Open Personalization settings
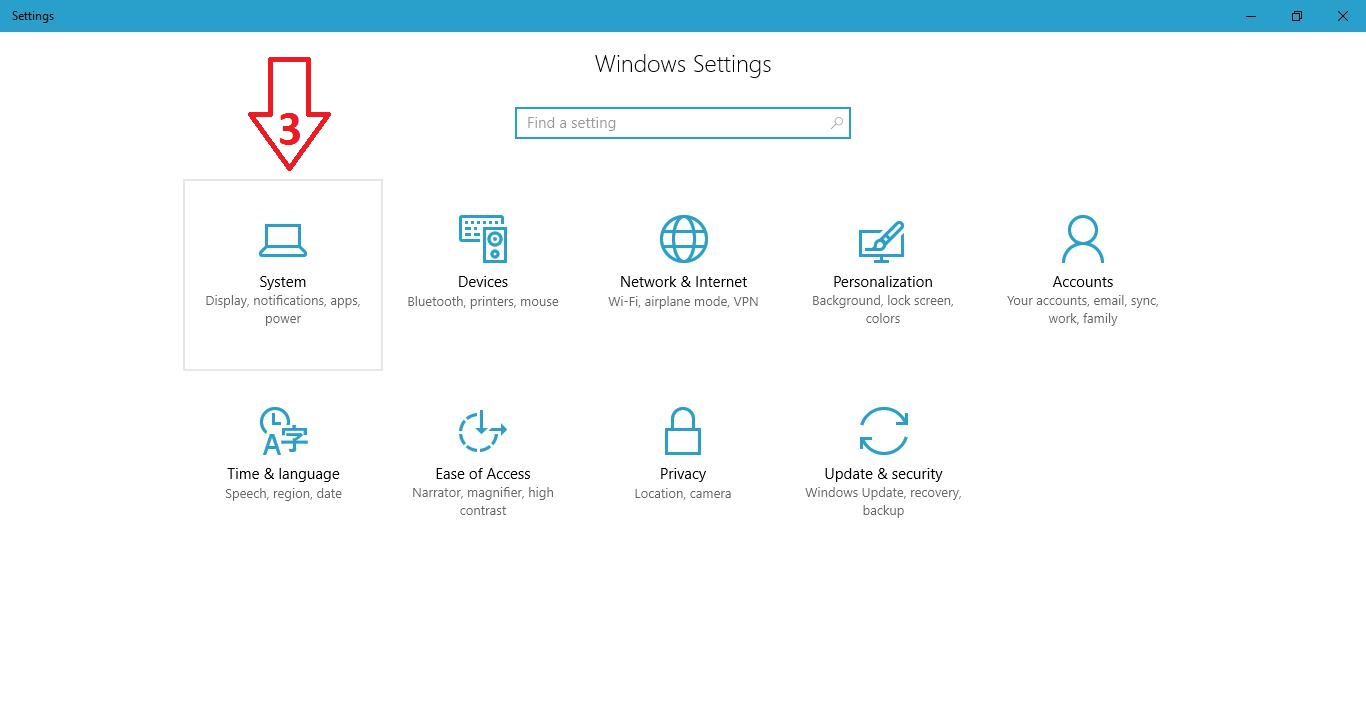The width and height of the screenshot is (1366, 728). pyautogui.click(x=883, y=260)
